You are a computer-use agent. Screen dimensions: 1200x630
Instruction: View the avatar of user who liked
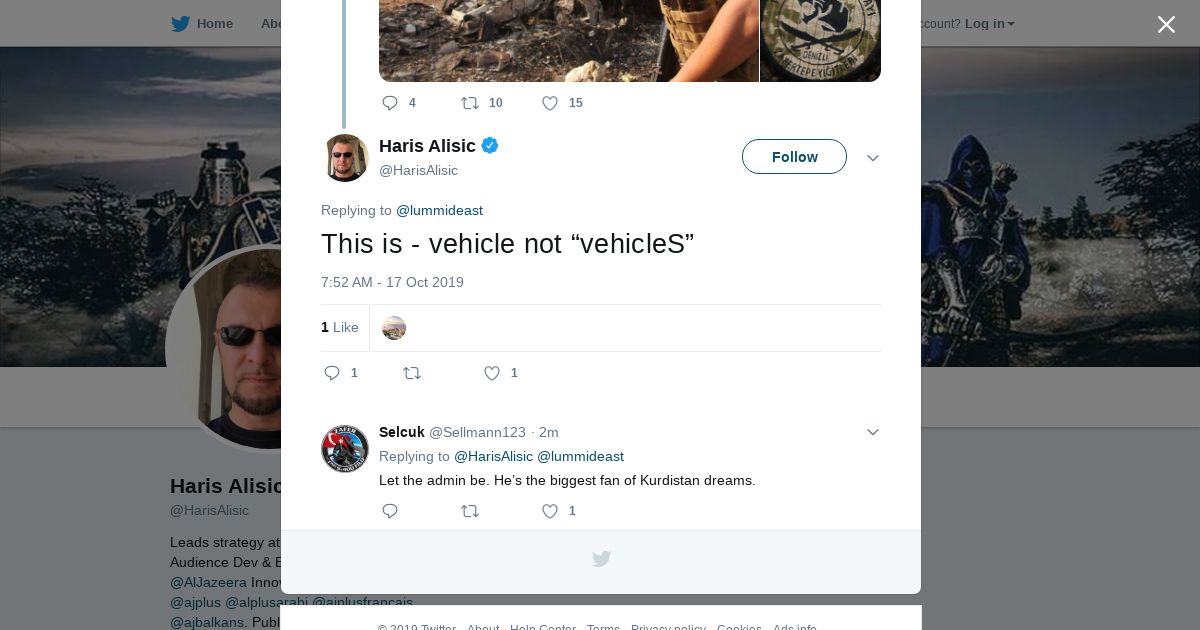click(x=394, y=328)
